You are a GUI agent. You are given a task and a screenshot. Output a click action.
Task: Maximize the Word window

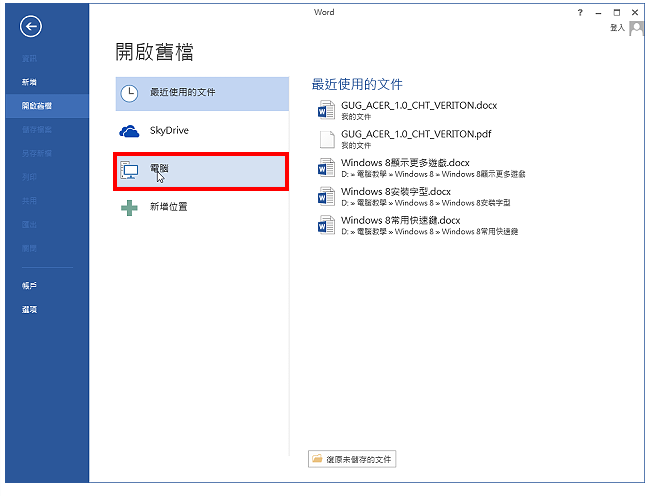click(617, 13)
